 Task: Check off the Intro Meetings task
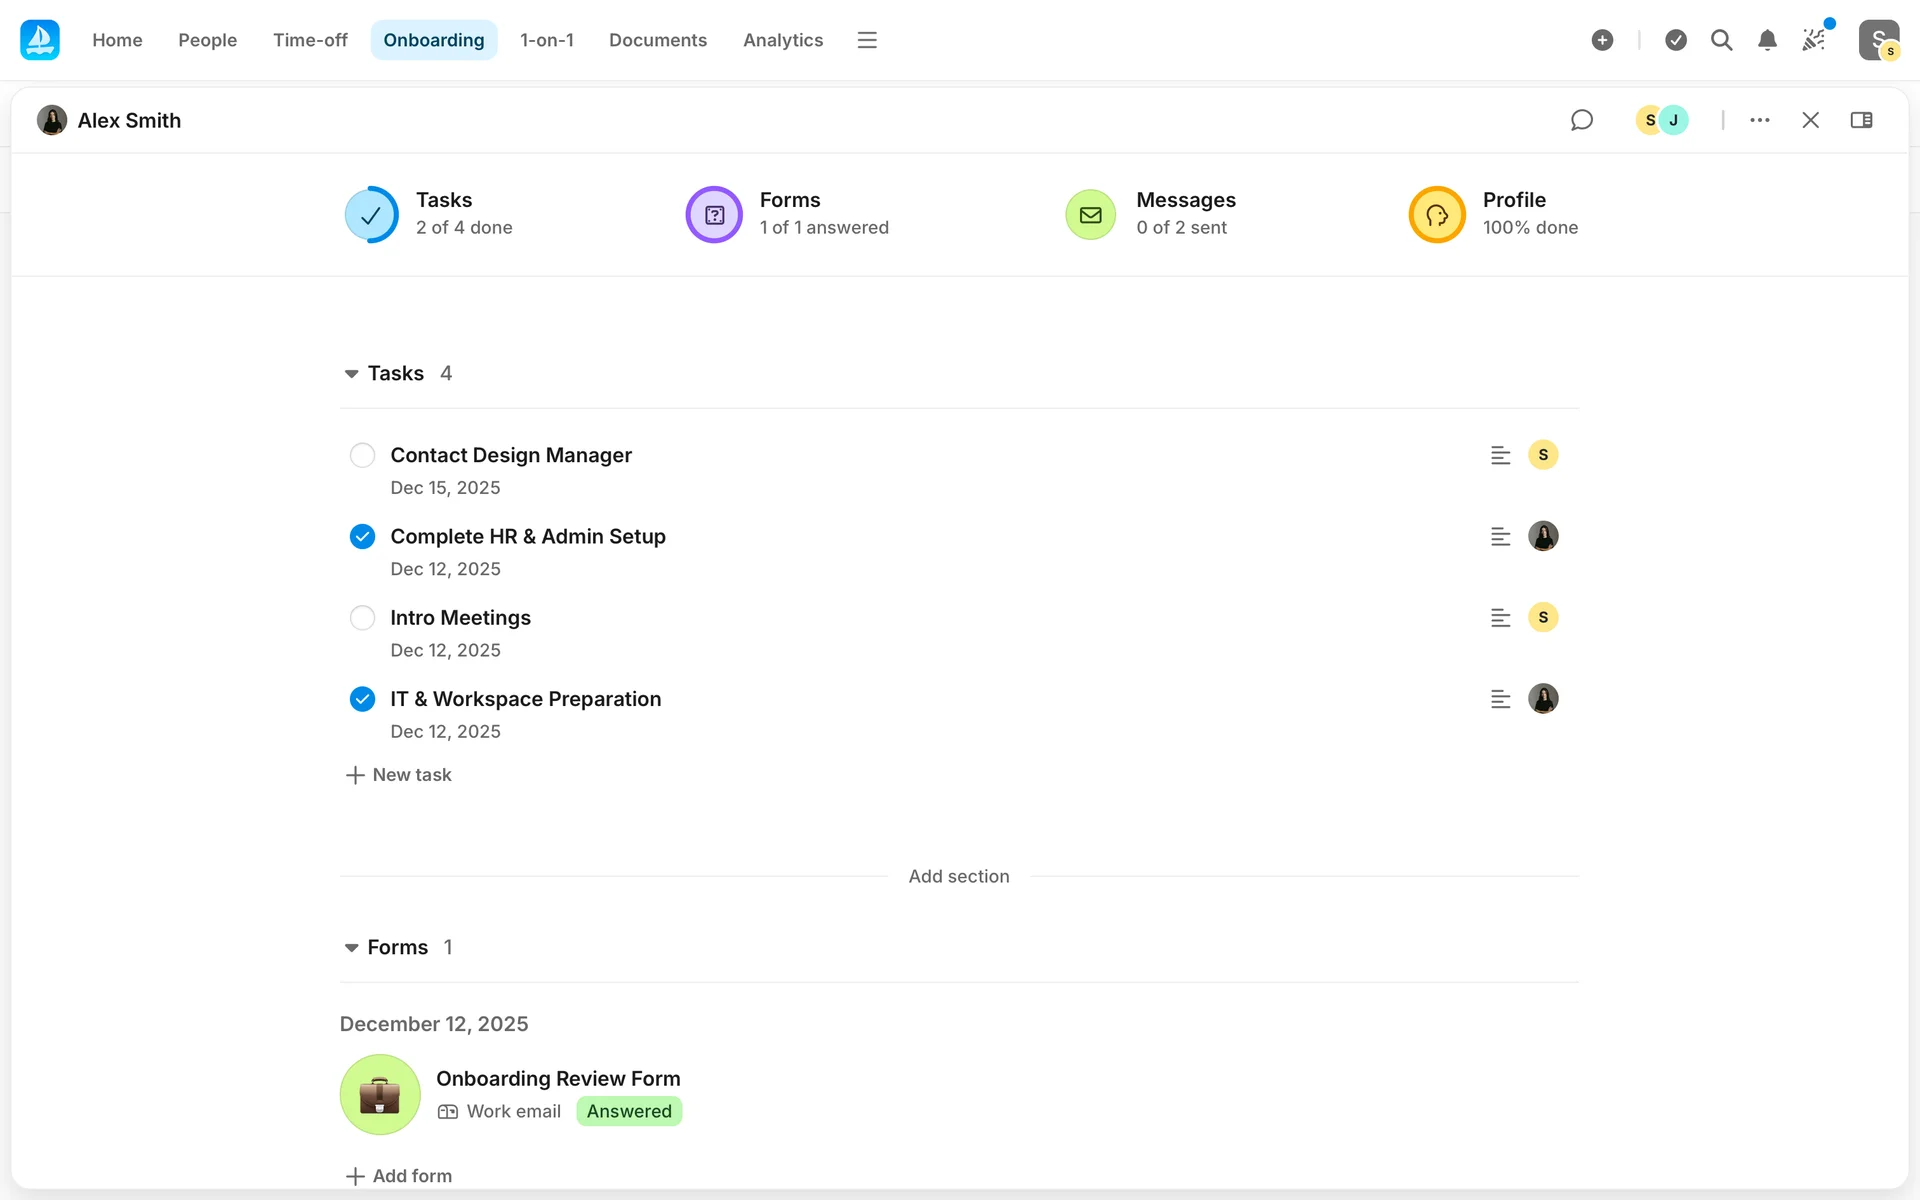pos(362,618)
